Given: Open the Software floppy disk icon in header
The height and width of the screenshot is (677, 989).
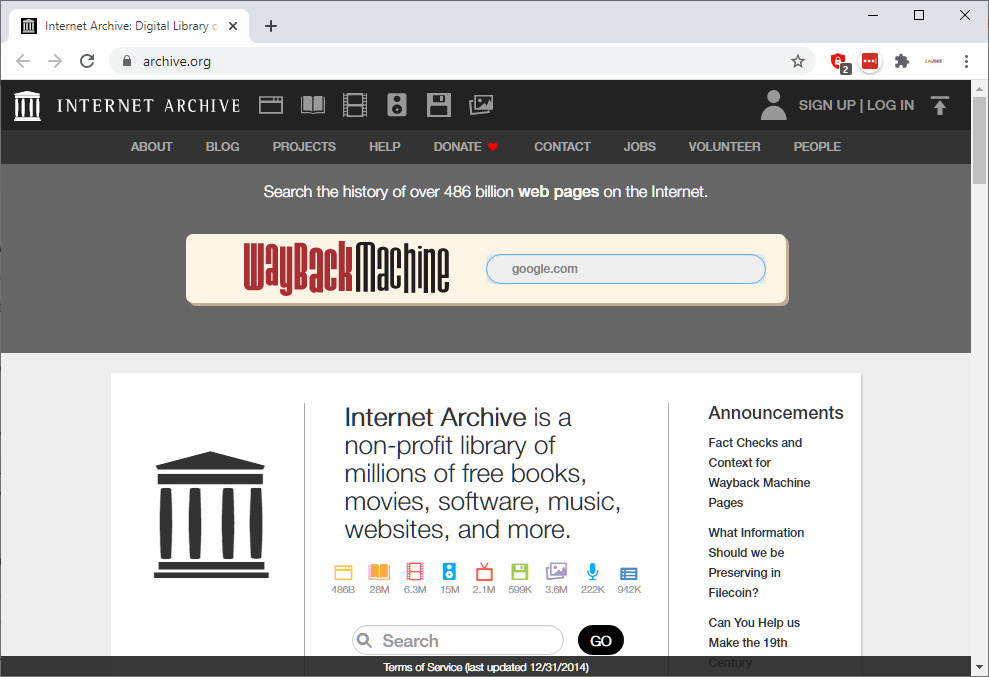Looking at the screenshot, I should coord(438,105).
